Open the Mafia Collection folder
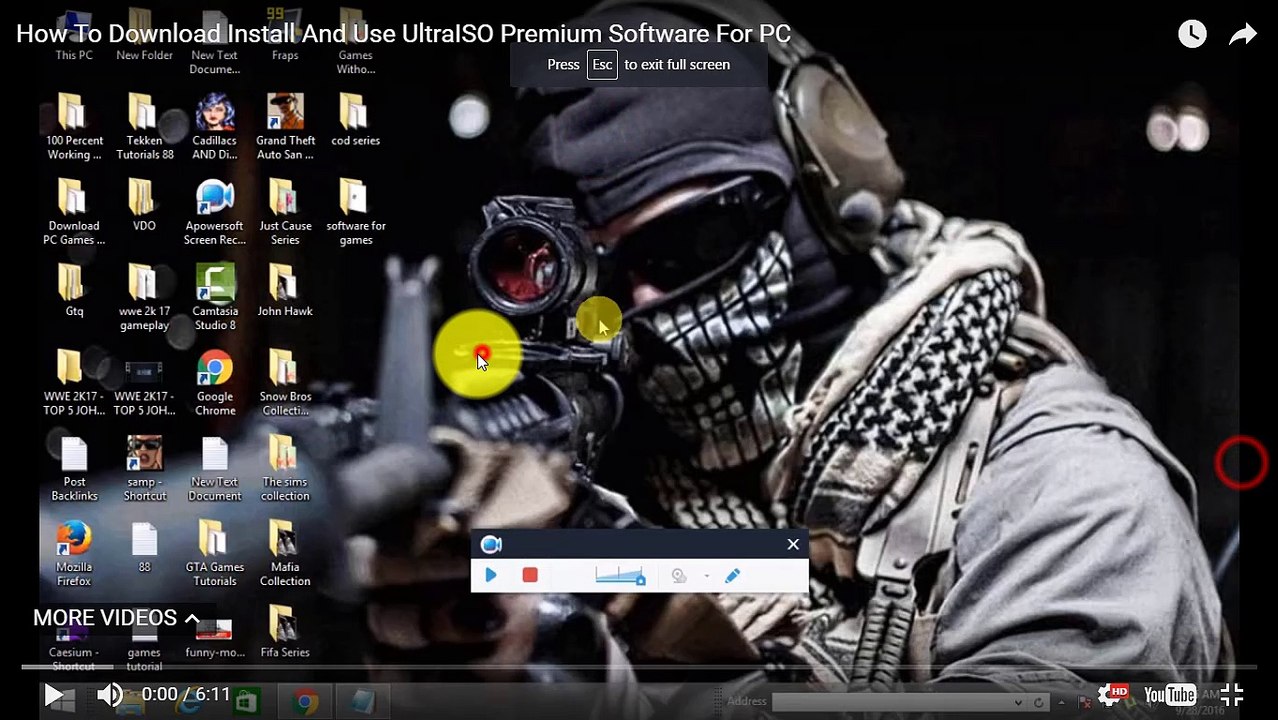 (285, 553)
